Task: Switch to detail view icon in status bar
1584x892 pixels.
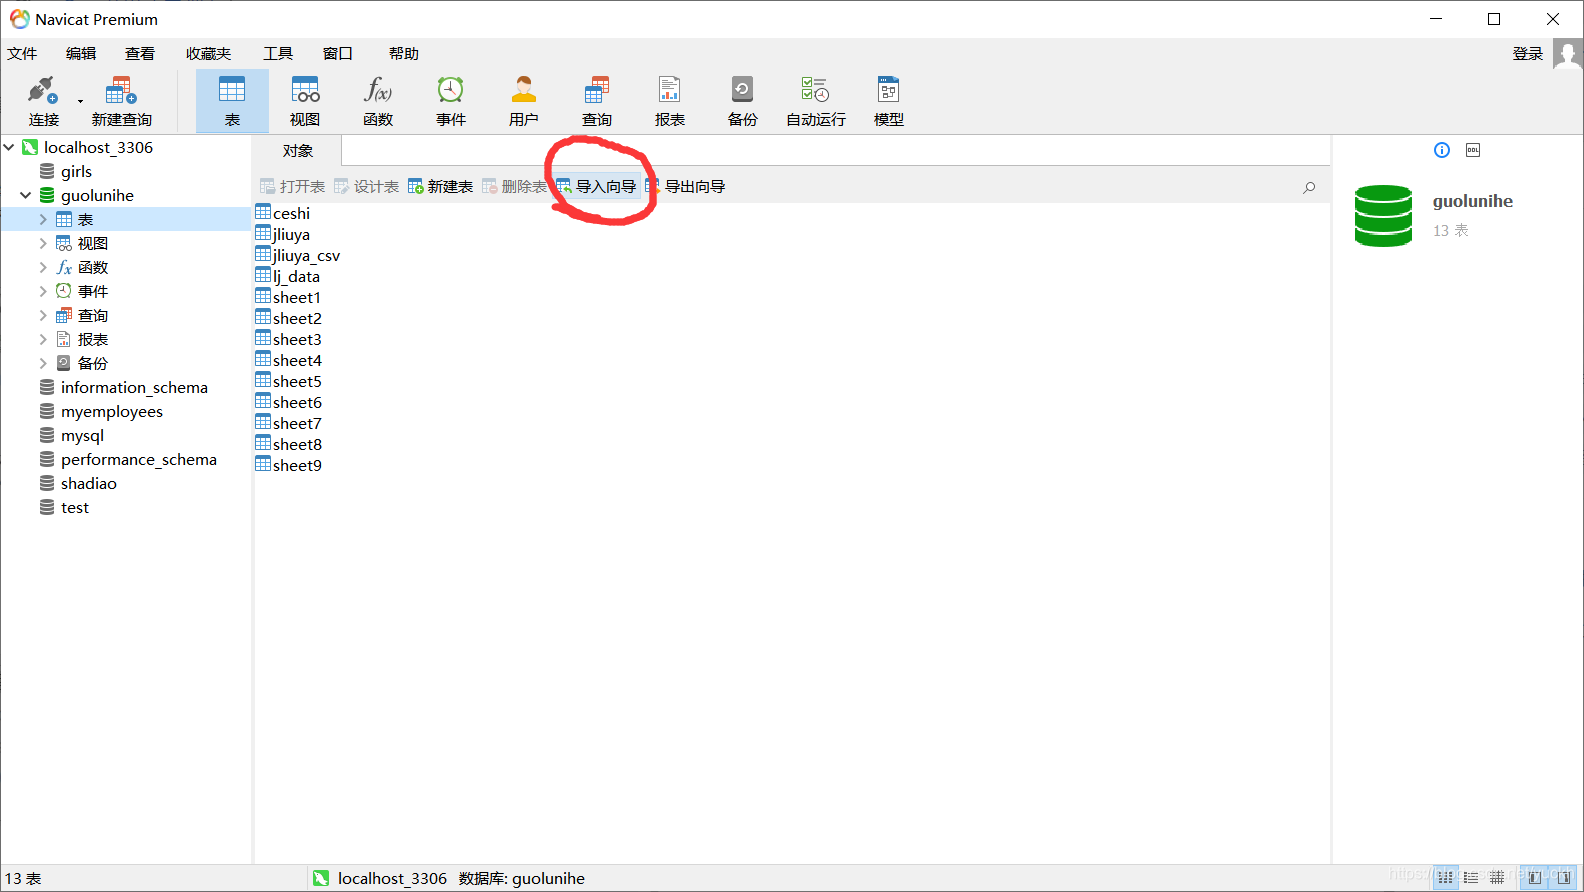Action: click(1471, 878)
